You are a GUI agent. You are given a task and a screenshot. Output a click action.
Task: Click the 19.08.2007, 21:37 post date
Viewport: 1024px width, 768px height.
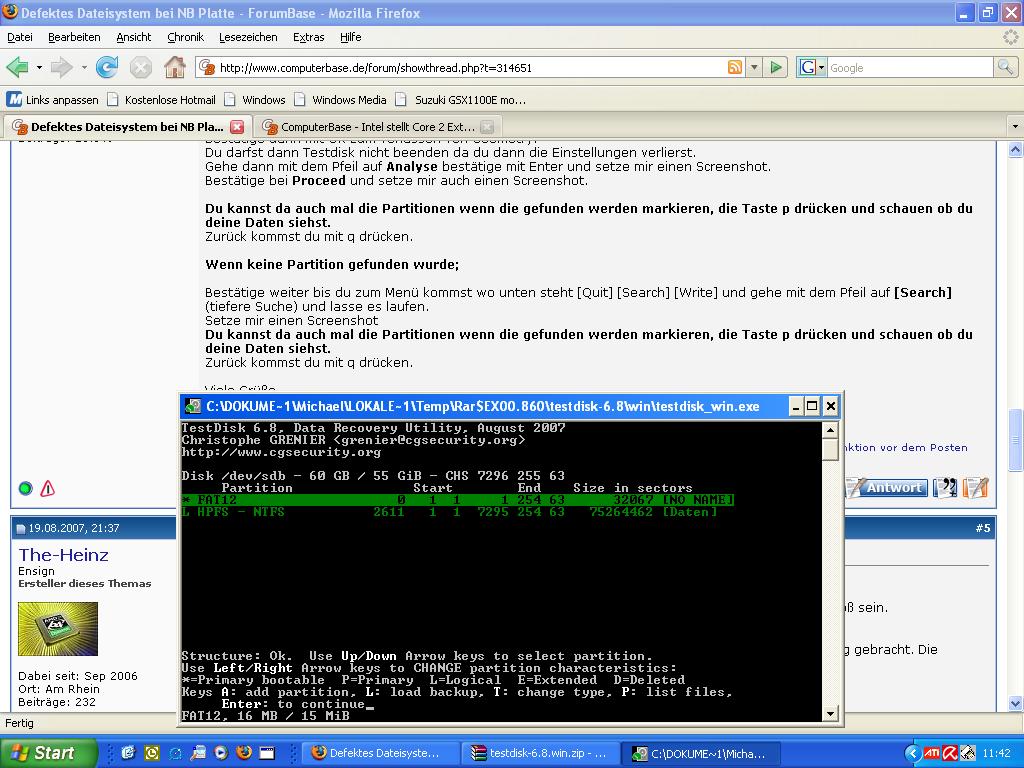73,528
